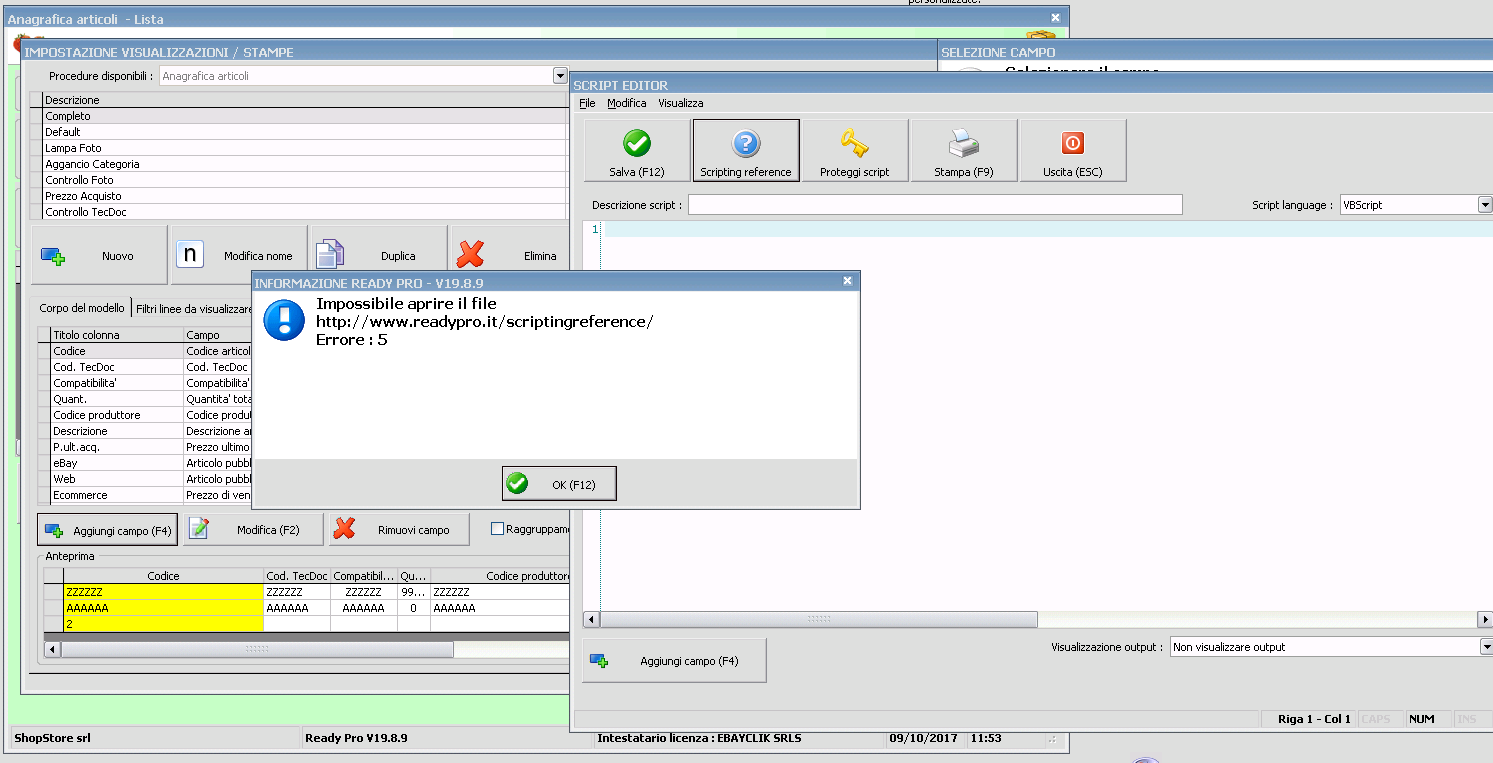Toggle the Raggruppamento checkbox
This screenshot has width=1493, height=763.
coord(497,529)
